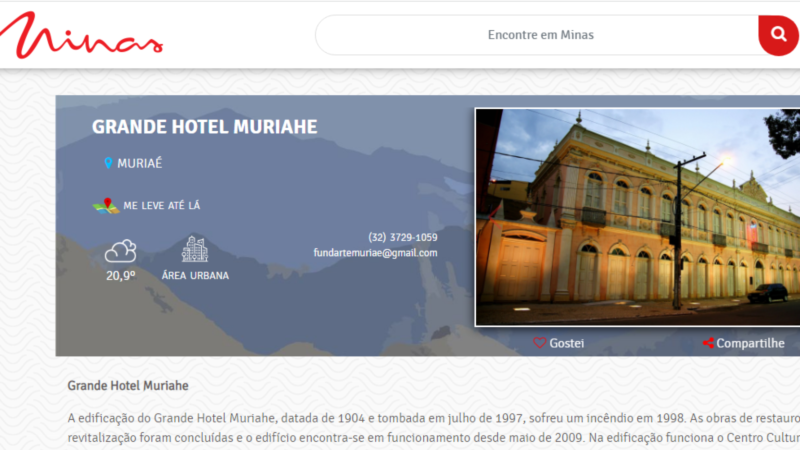Click the ÁREA URBANA label

click(x=195, y=276)
